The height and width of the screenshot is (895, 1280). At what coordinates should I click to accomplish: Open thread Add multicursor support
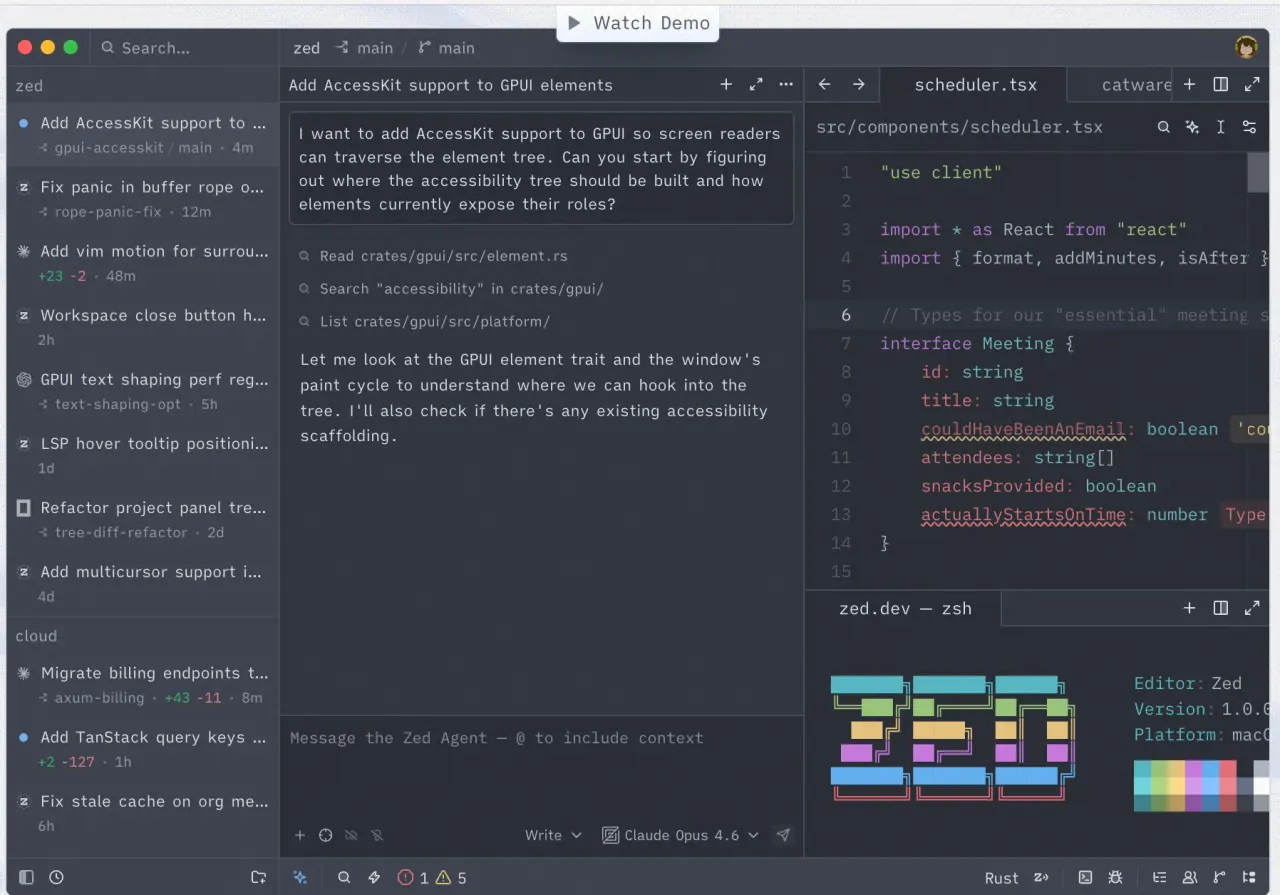[143, 583]
